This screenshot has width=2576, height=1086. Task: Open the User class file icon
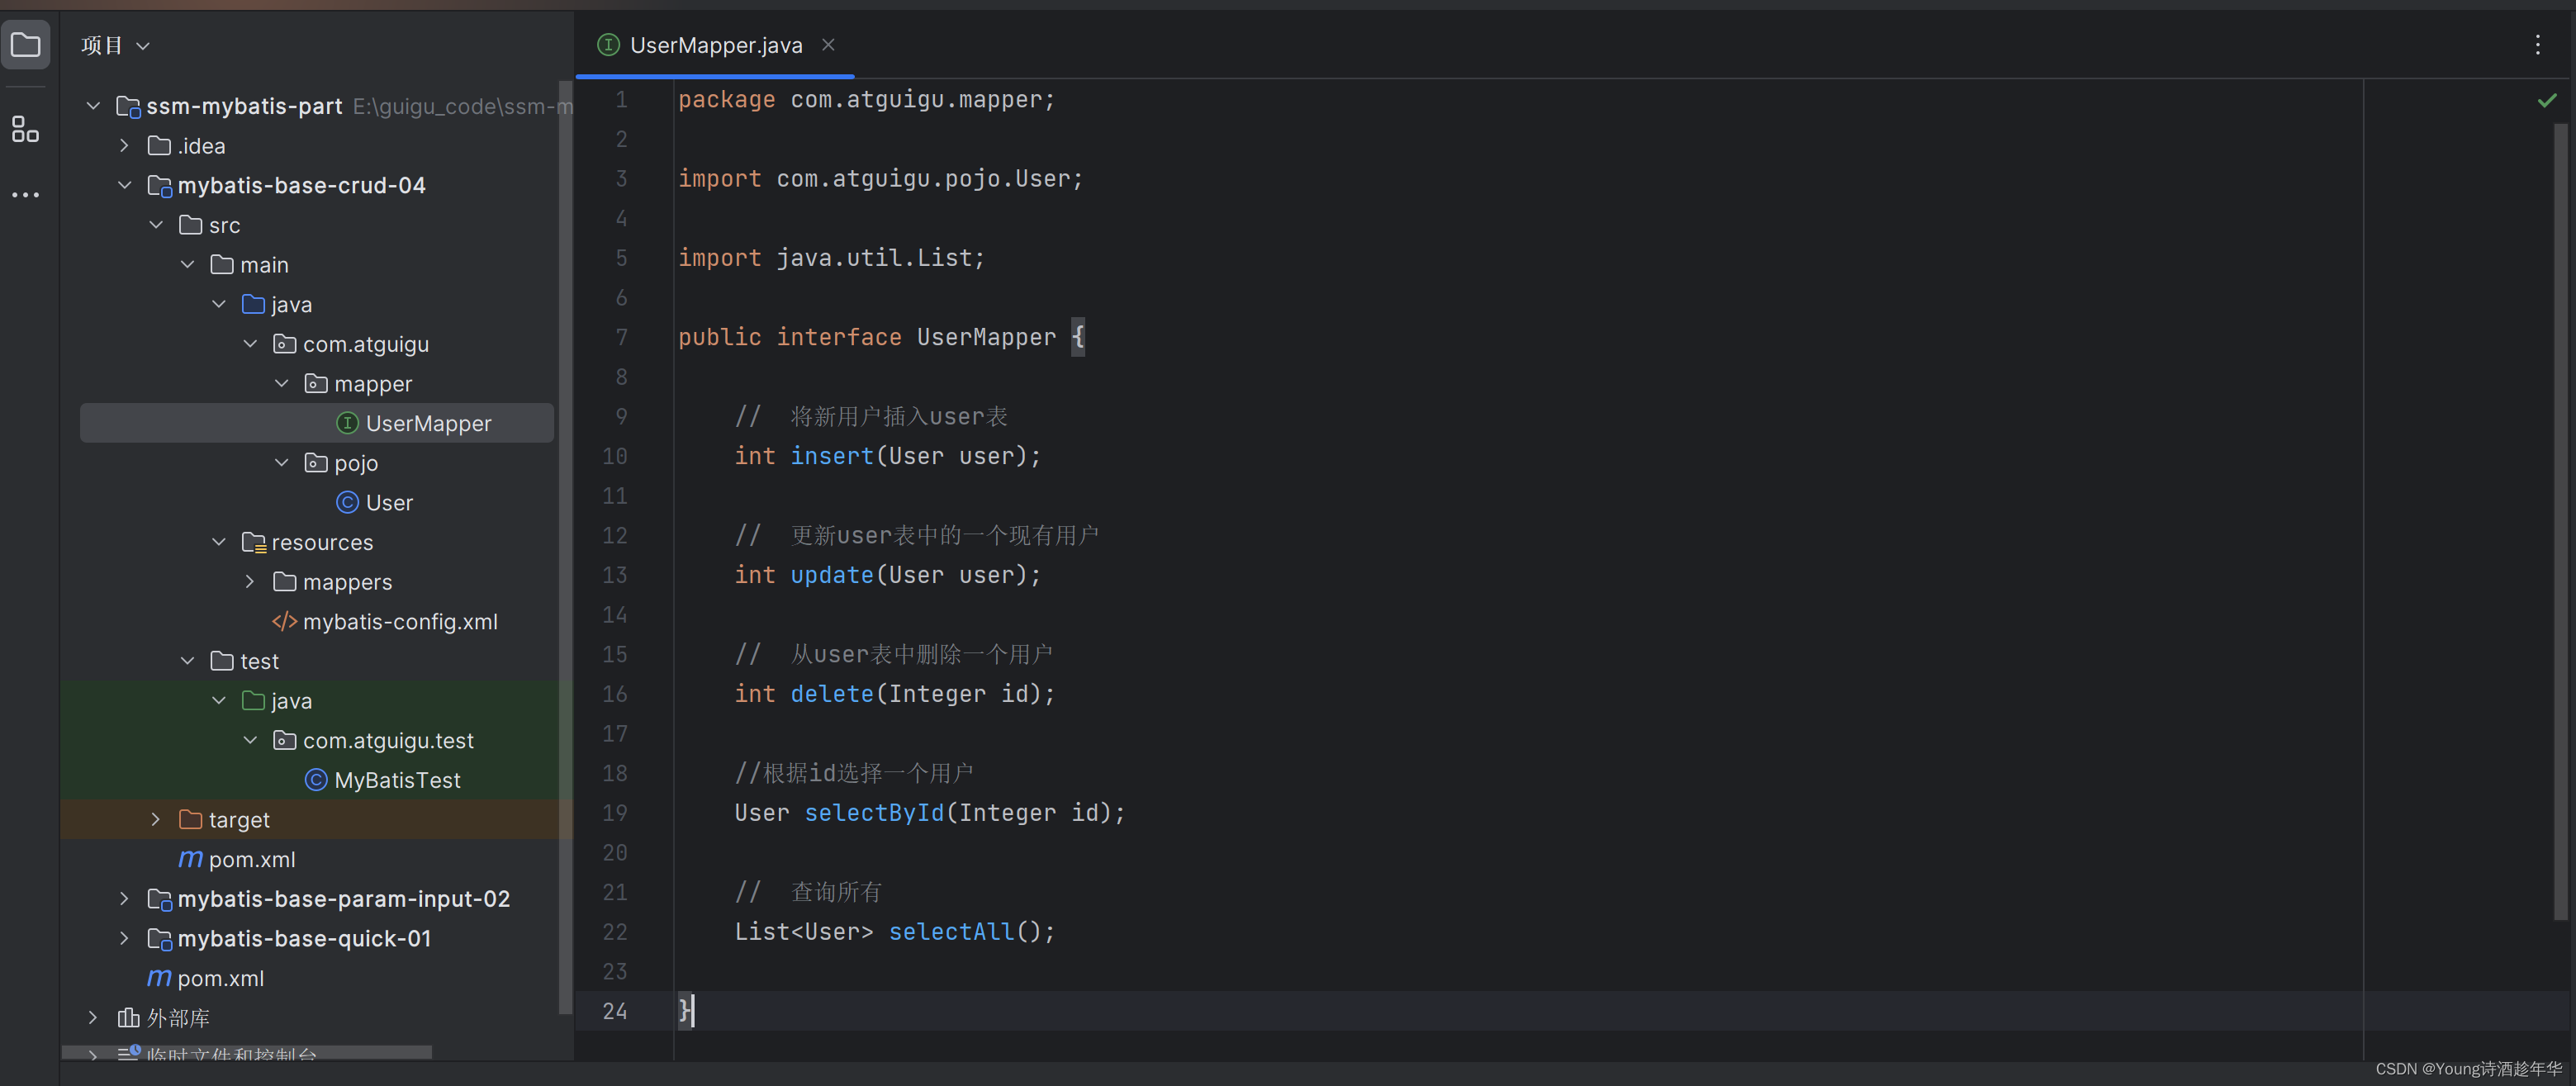click(x=347, y=502)
